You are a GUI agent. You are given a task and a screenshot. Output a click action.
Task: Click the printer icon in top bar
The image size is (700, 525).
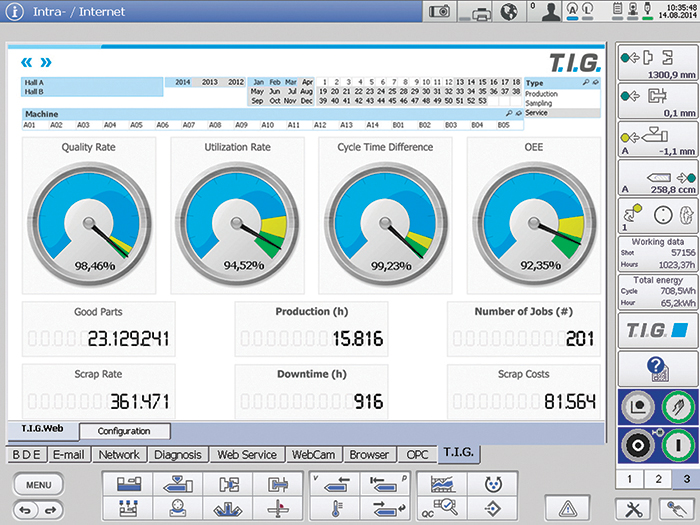point(481,12)
